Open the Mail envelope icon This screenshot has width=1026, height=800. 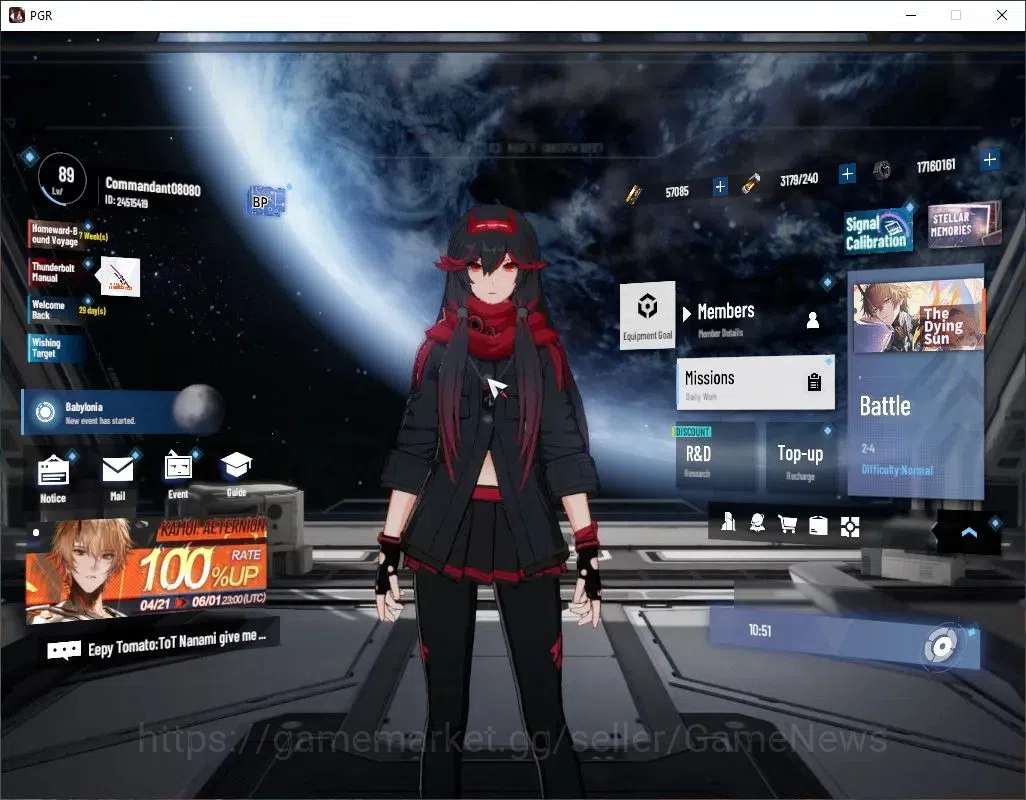pos(118,470)
